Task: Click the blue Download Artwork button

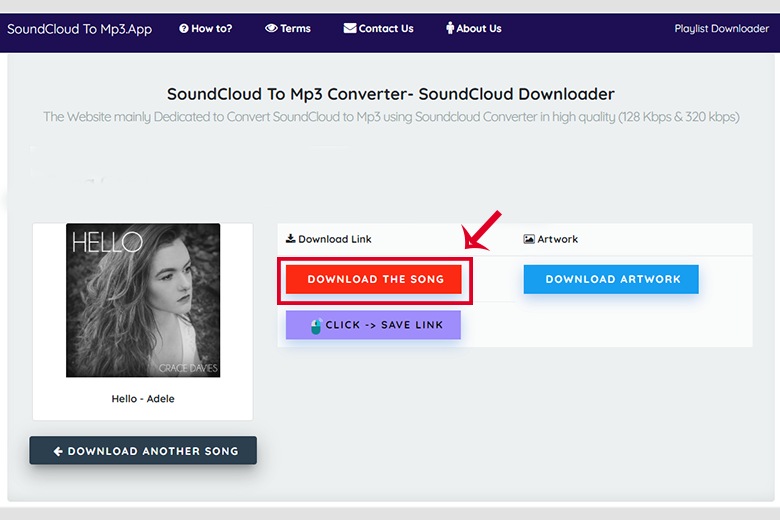Action: click(611, 279)
